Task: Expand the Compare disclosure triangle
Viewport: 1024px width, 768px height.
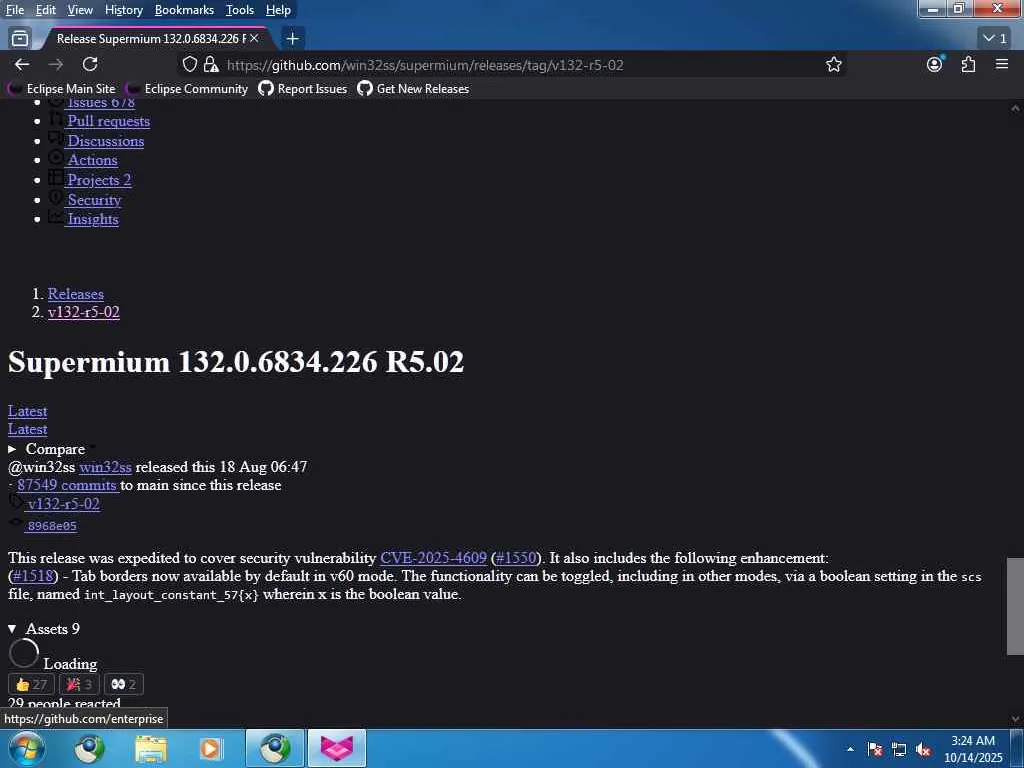Action: point(12,449)
